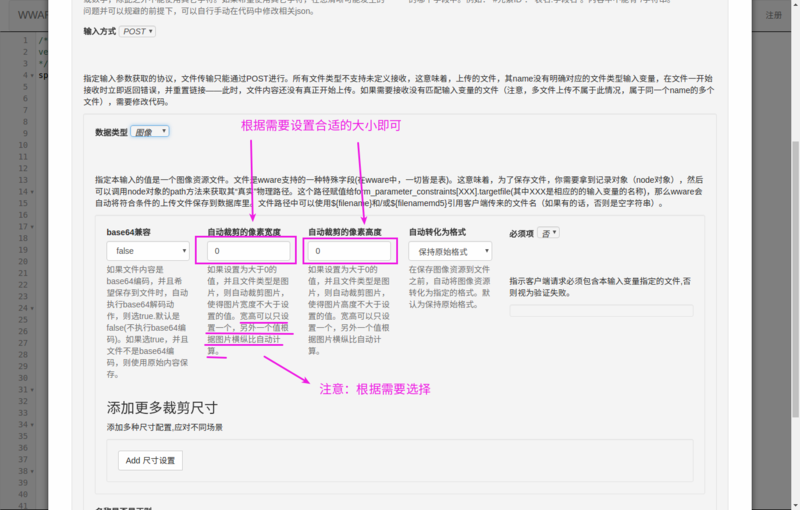Click the 注册 link in the background page

773,15
